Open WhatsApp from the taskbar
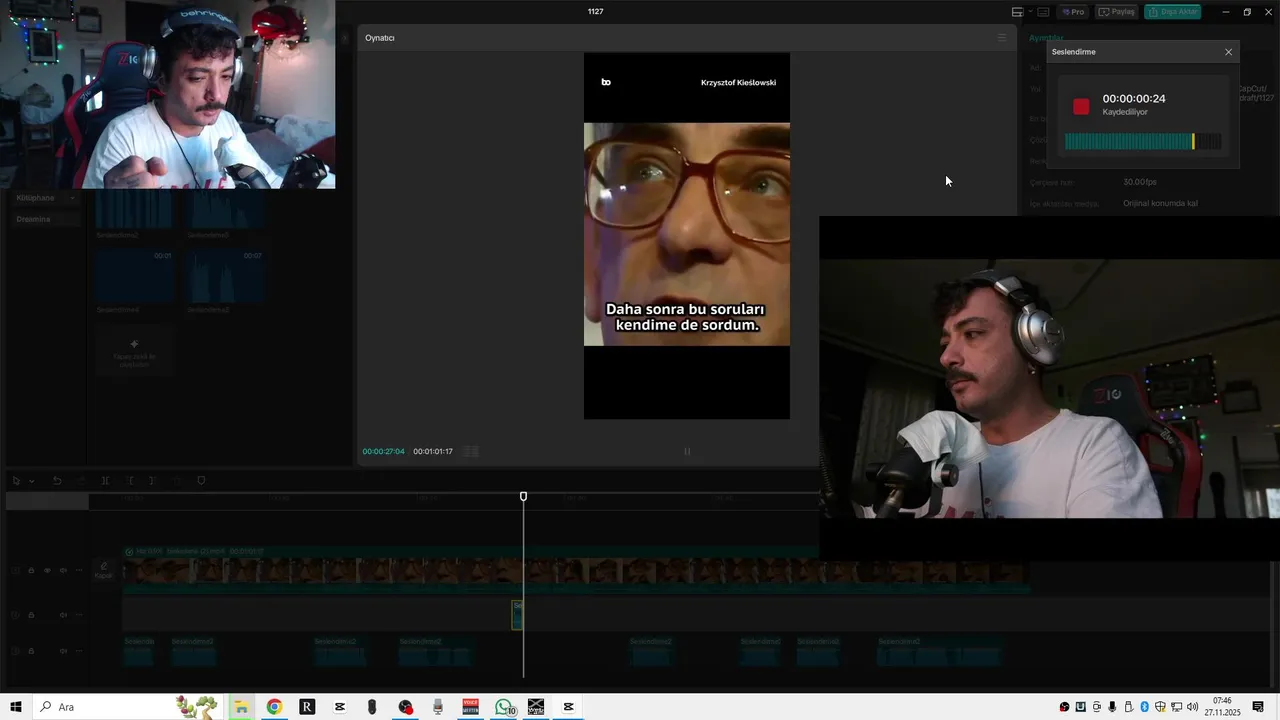The image size is (1280, 720). (504, 707)
